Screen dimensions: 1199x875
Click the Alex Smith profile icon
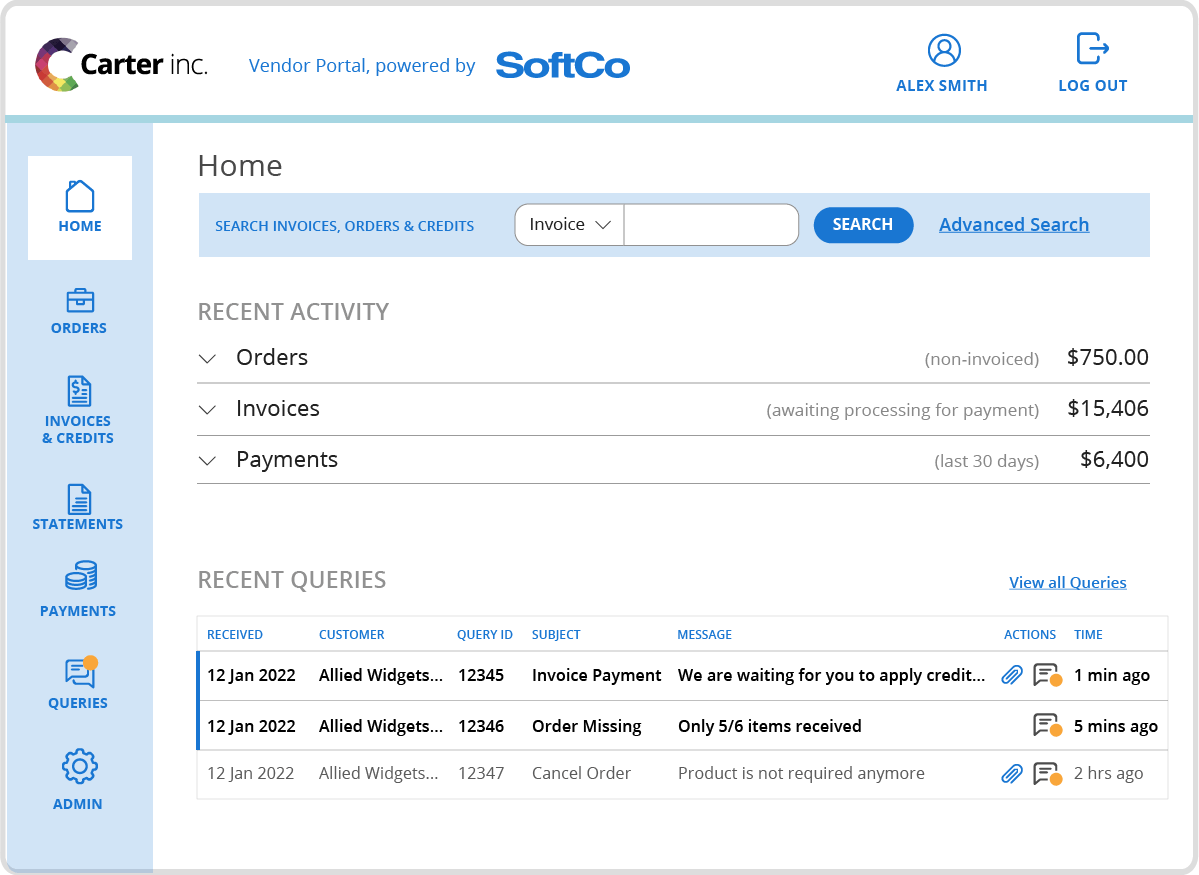941,51
